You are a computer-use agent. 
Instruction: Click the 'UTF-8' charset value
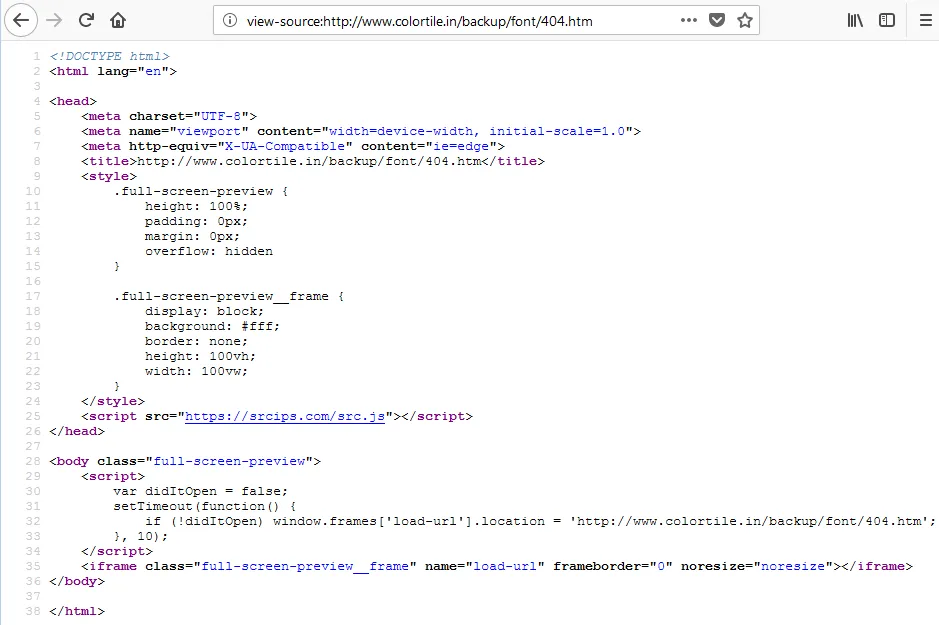[x=221, y=116]
